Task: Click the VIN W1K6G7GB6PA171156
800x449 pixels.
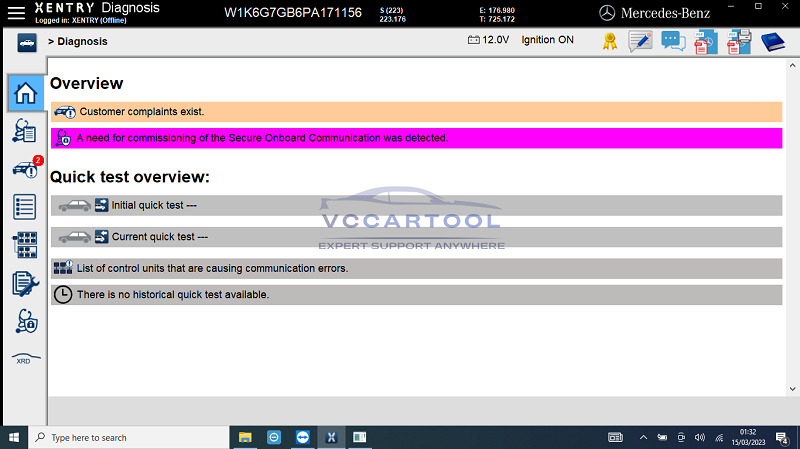Action: [x=293, y=13]
